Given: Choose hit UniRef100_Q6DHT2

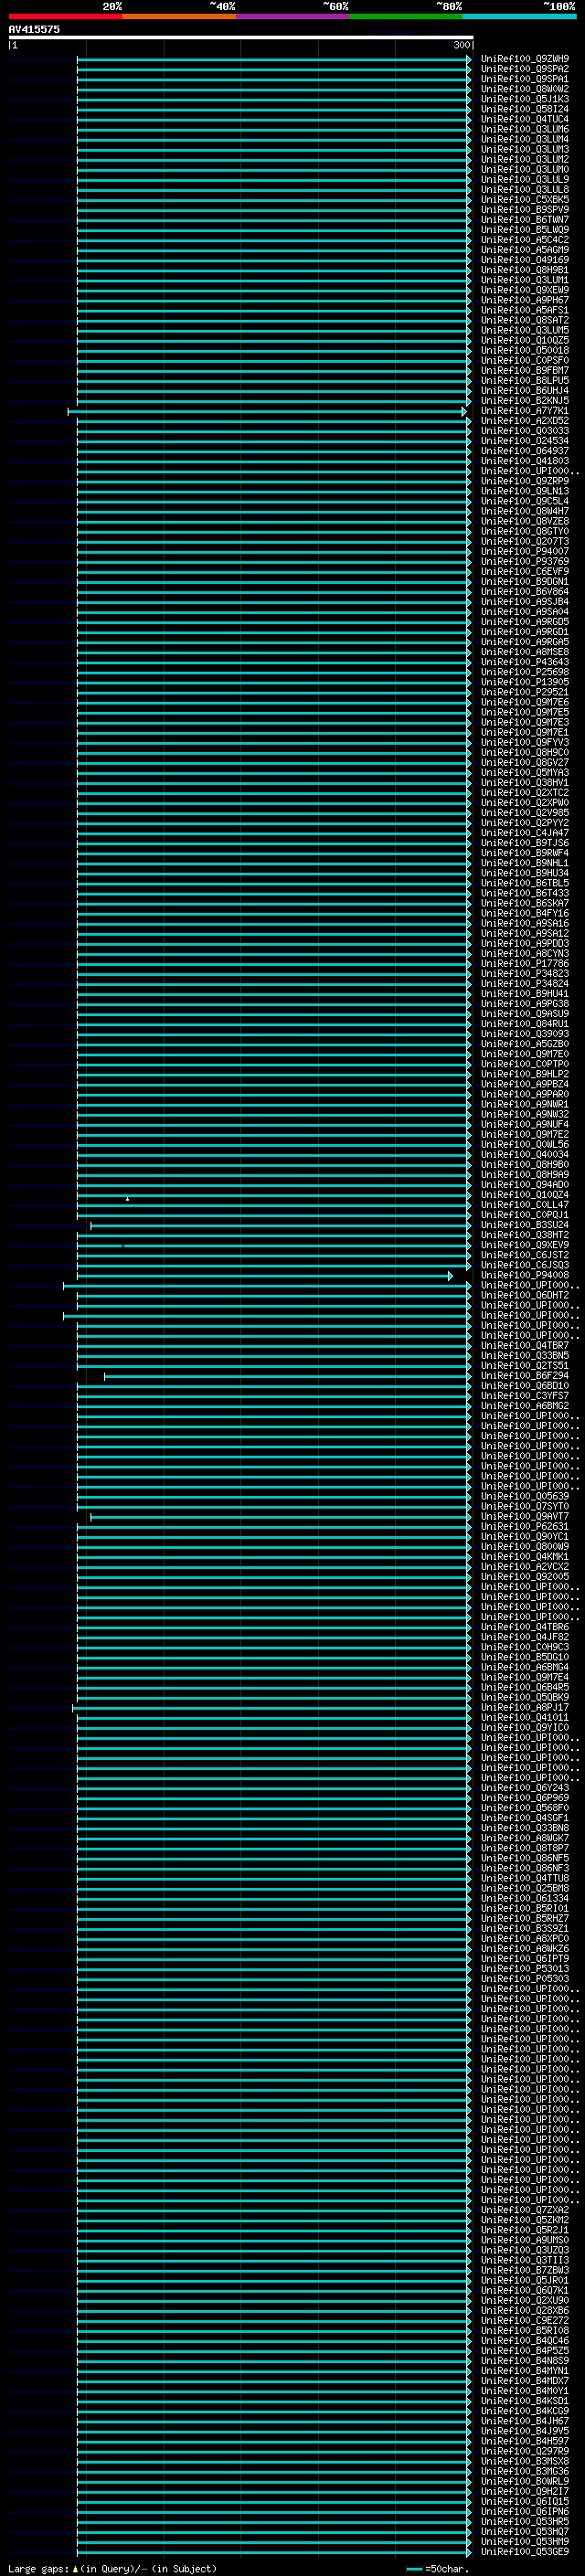Looking at the screenshot, I should [x=525, y=1296].
